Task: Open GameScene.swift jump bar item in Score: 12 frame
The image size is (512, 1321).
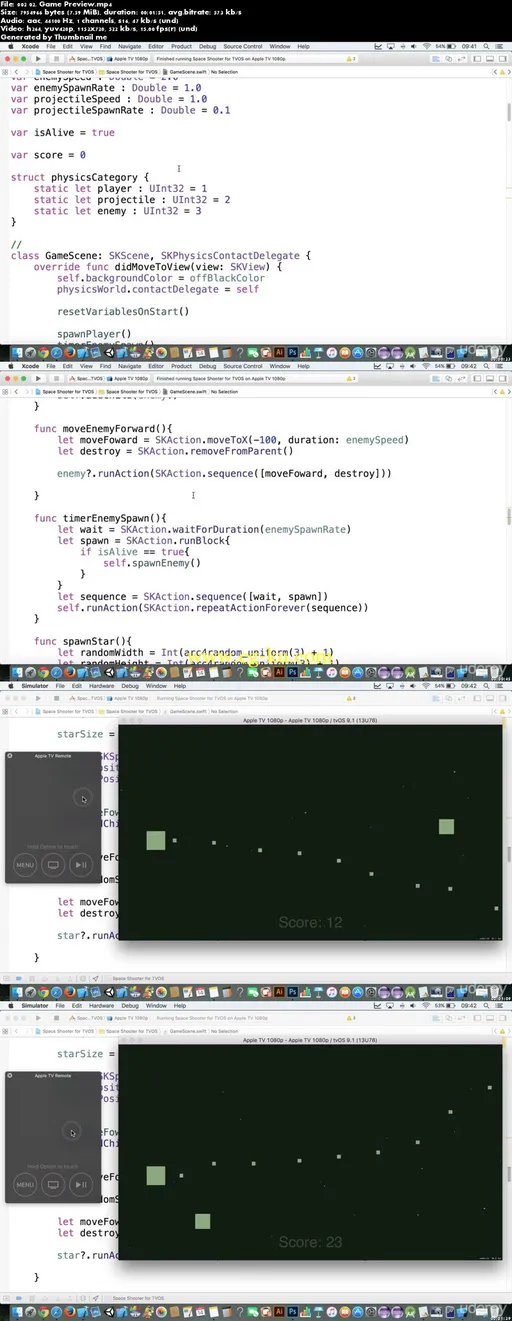Action: coord(188,710)
